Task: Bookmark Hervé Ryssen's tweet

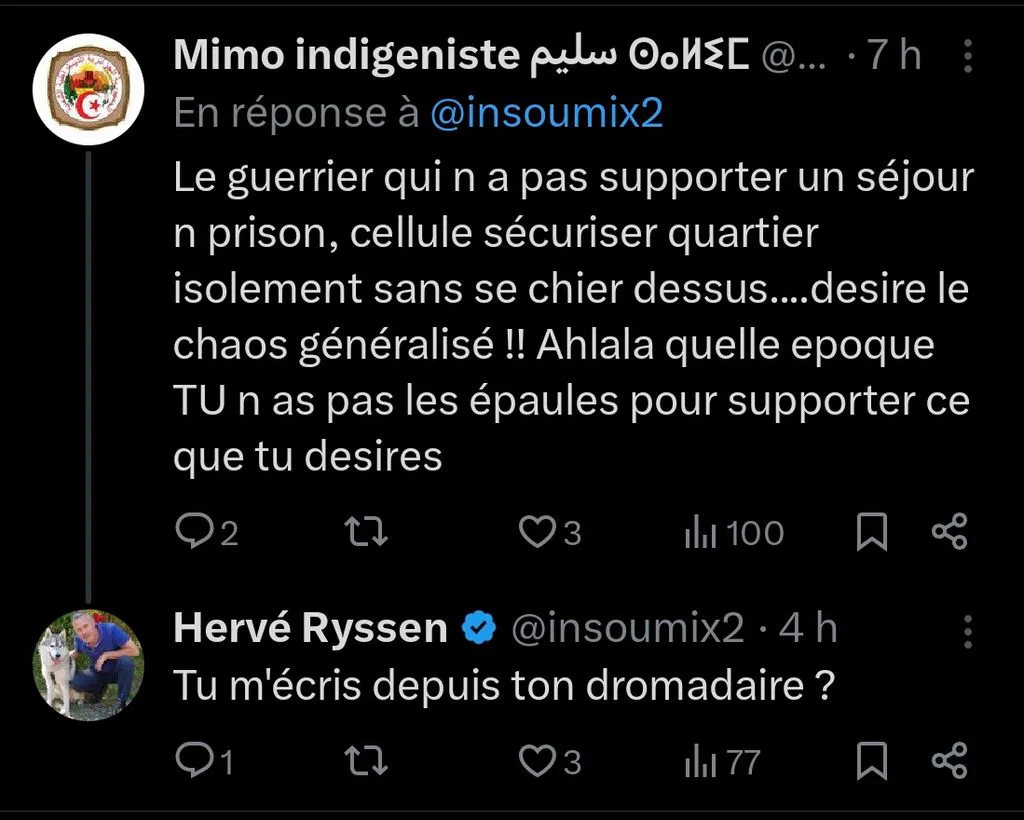Action: (x=871, y=761)
